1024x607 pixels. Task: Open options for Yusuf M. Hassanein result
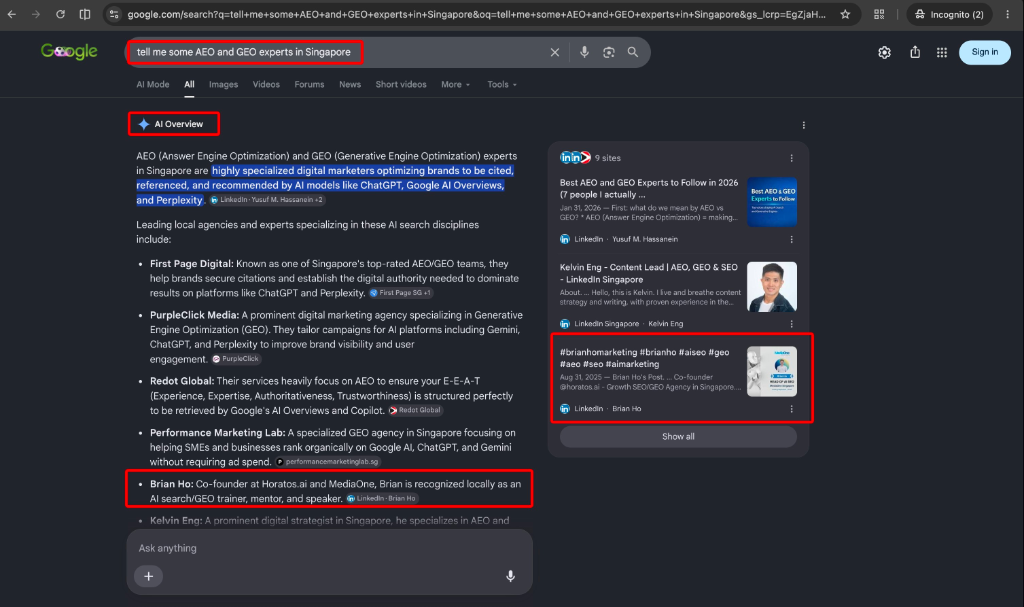(792, 239)
